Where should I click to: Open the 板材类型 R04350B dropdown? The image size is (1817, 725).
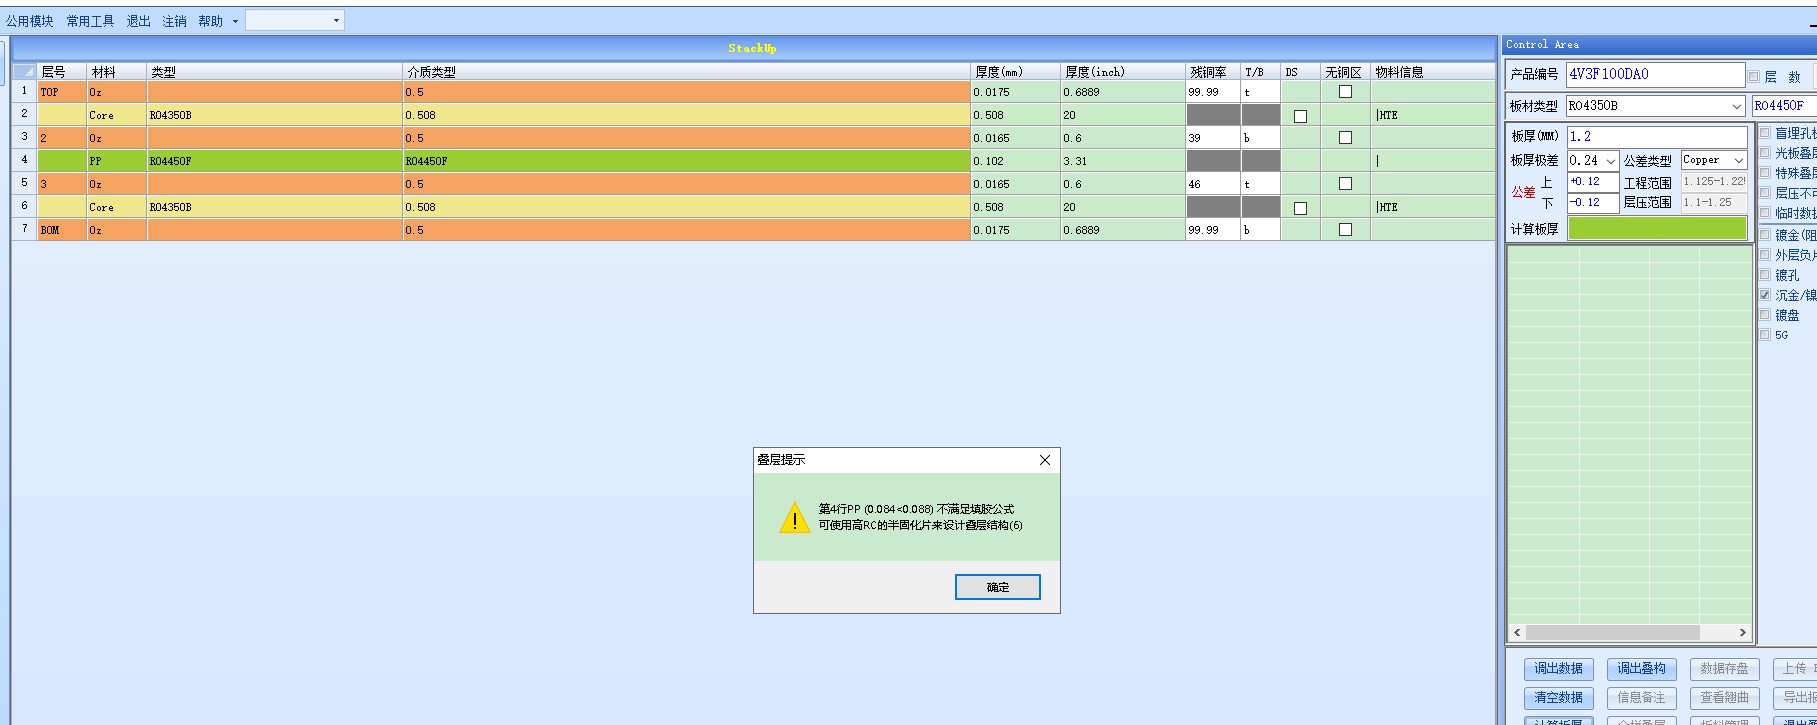tap(1737, 106)
